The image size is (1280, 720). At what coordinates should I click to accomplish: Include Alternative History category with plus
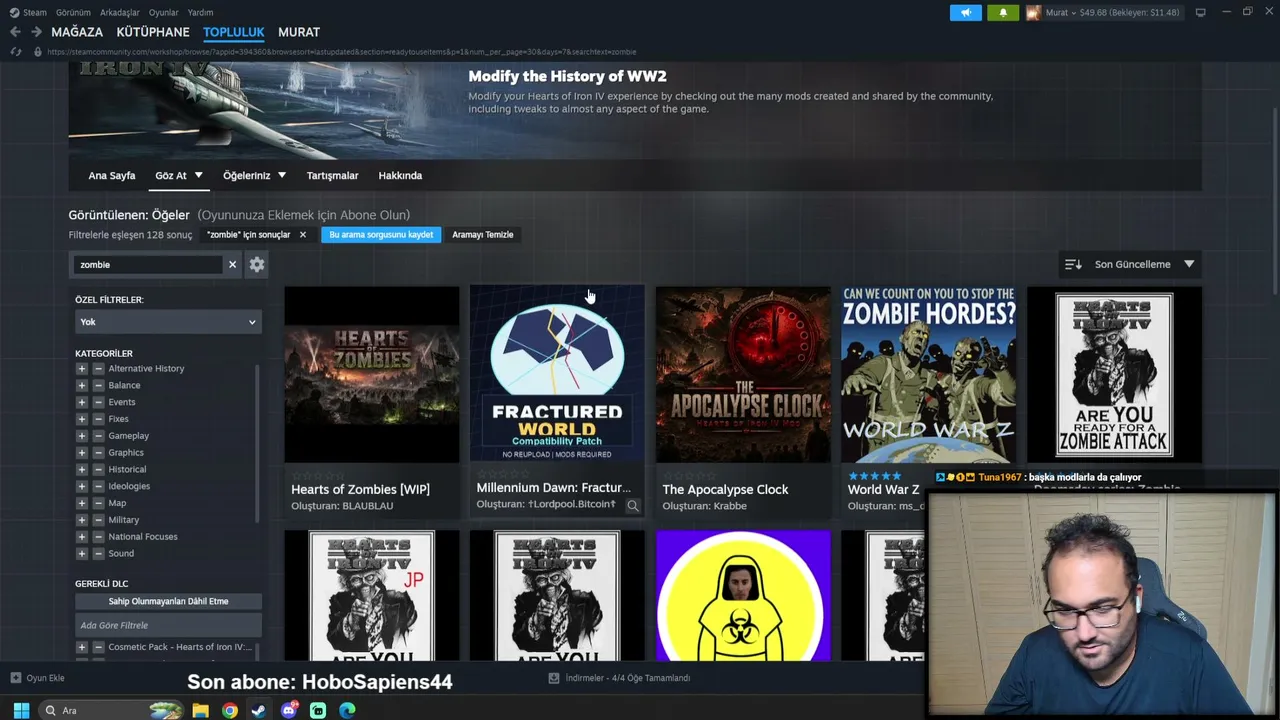[82, 369]
